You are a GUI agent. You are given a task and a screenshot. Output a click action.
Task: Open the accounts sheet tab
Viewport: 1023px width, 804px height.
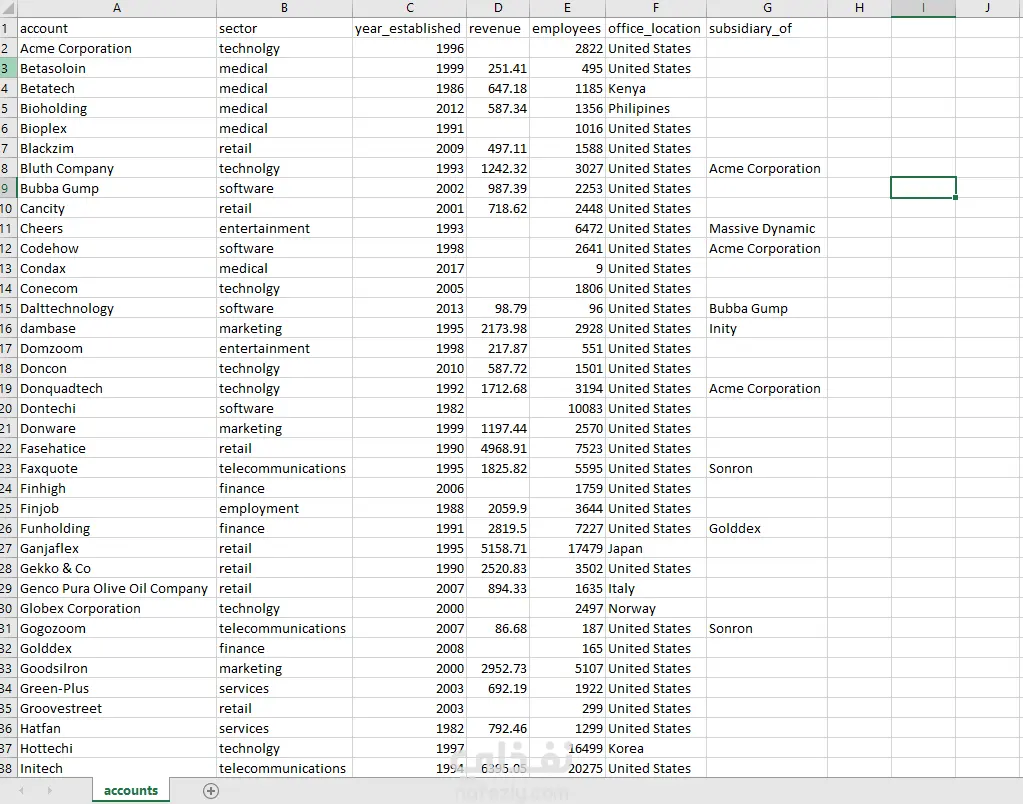130,790
